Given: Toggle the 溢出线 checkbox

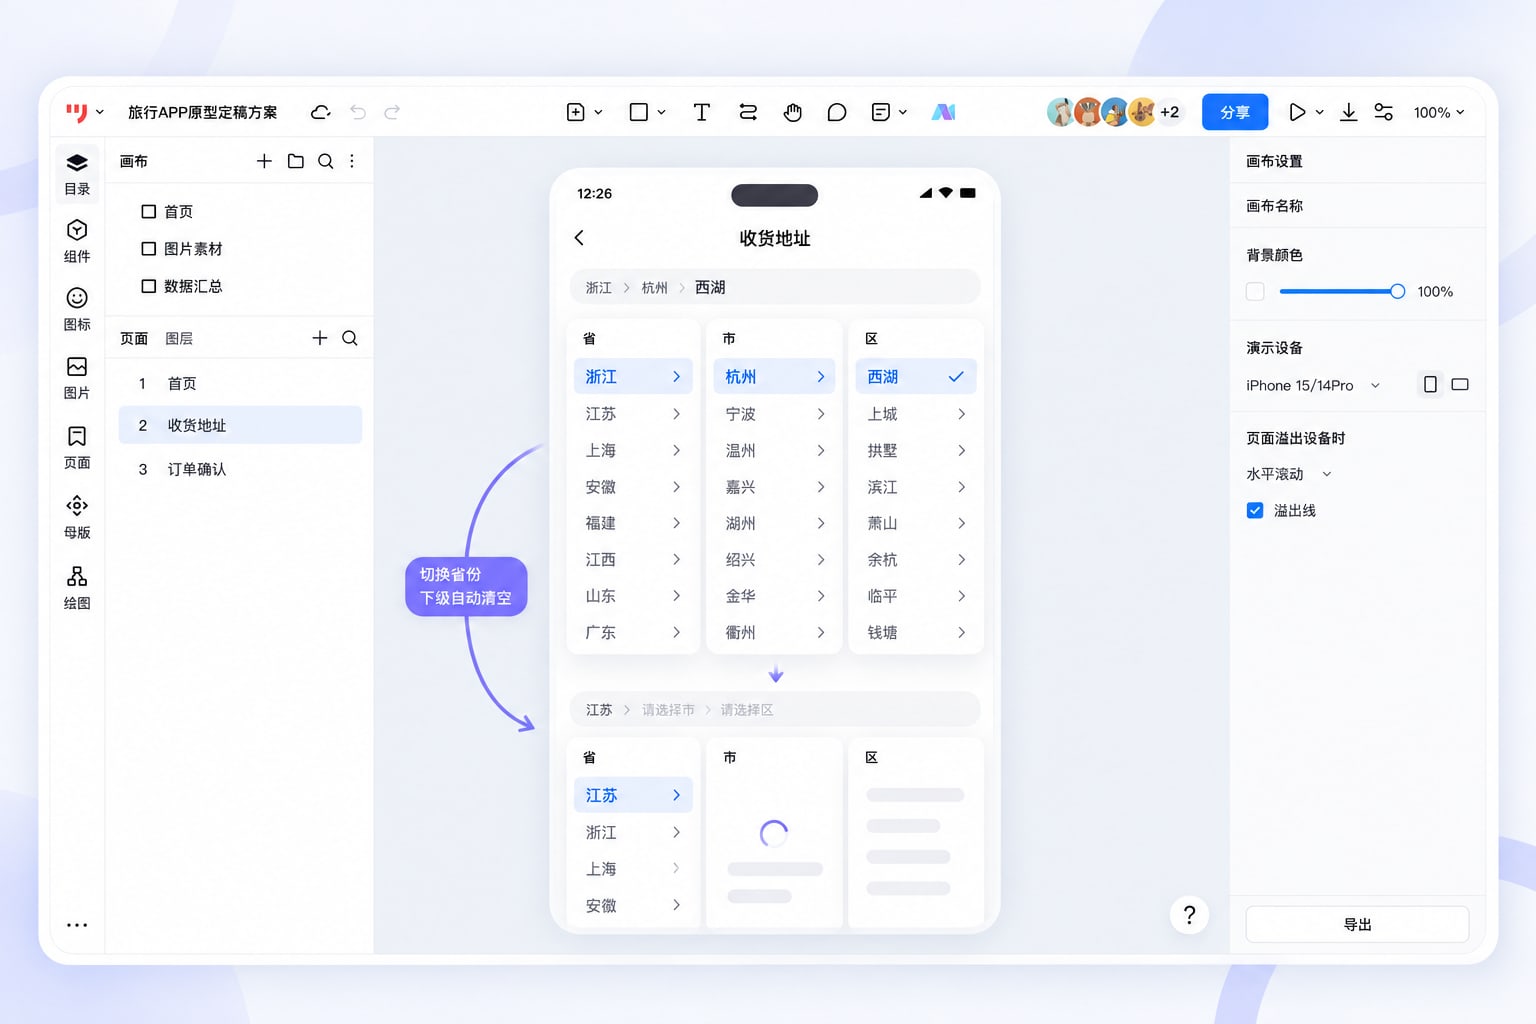Looking at the screenshot, I should (1255, 510).
